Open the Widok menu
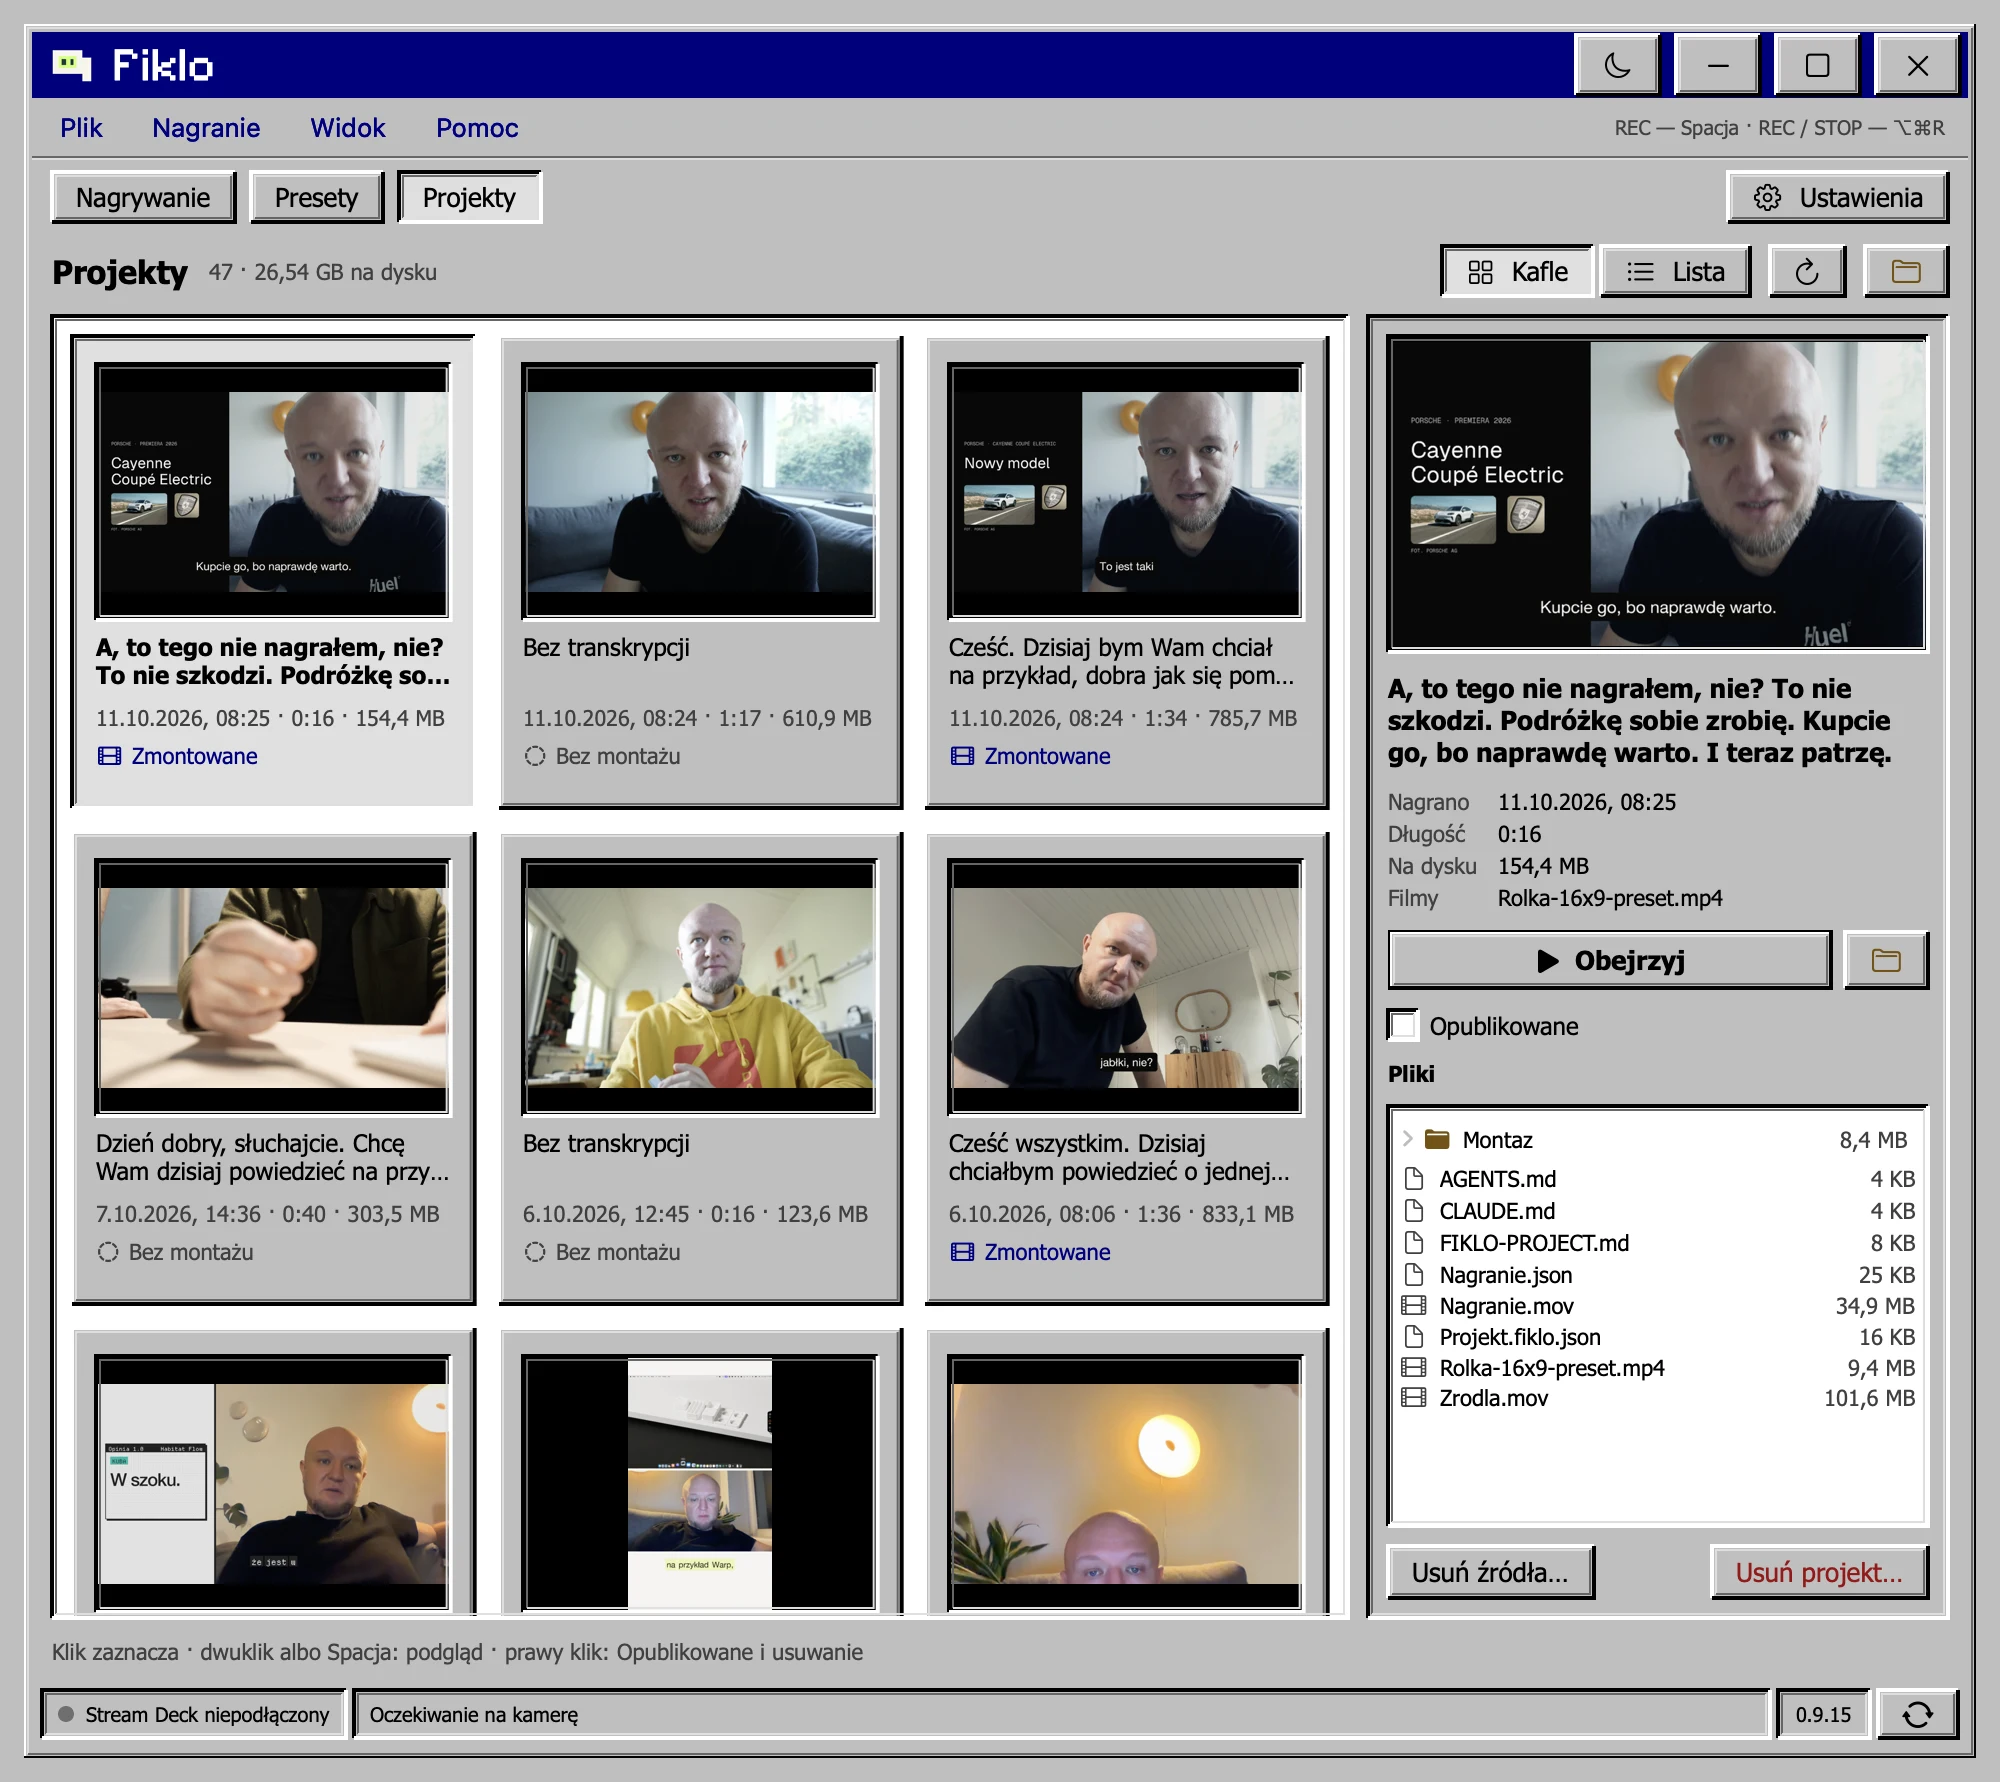The width and height of the screenshot is (2000, 1782). tap(348, 128)
